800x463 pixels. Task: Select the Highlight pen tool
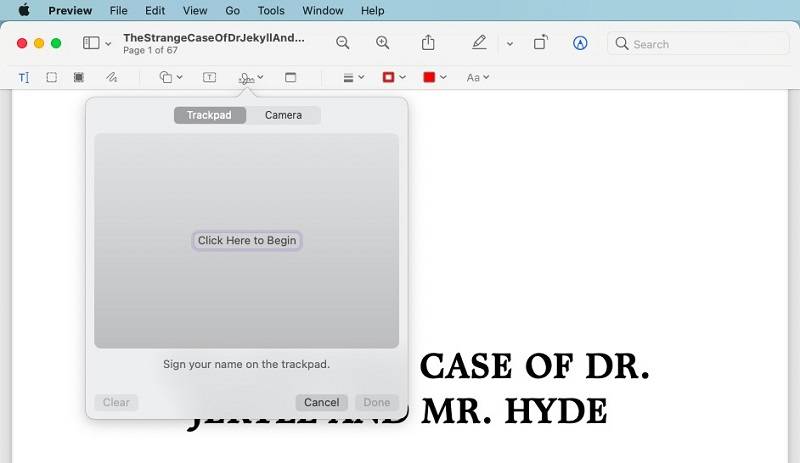pos(479,43)
